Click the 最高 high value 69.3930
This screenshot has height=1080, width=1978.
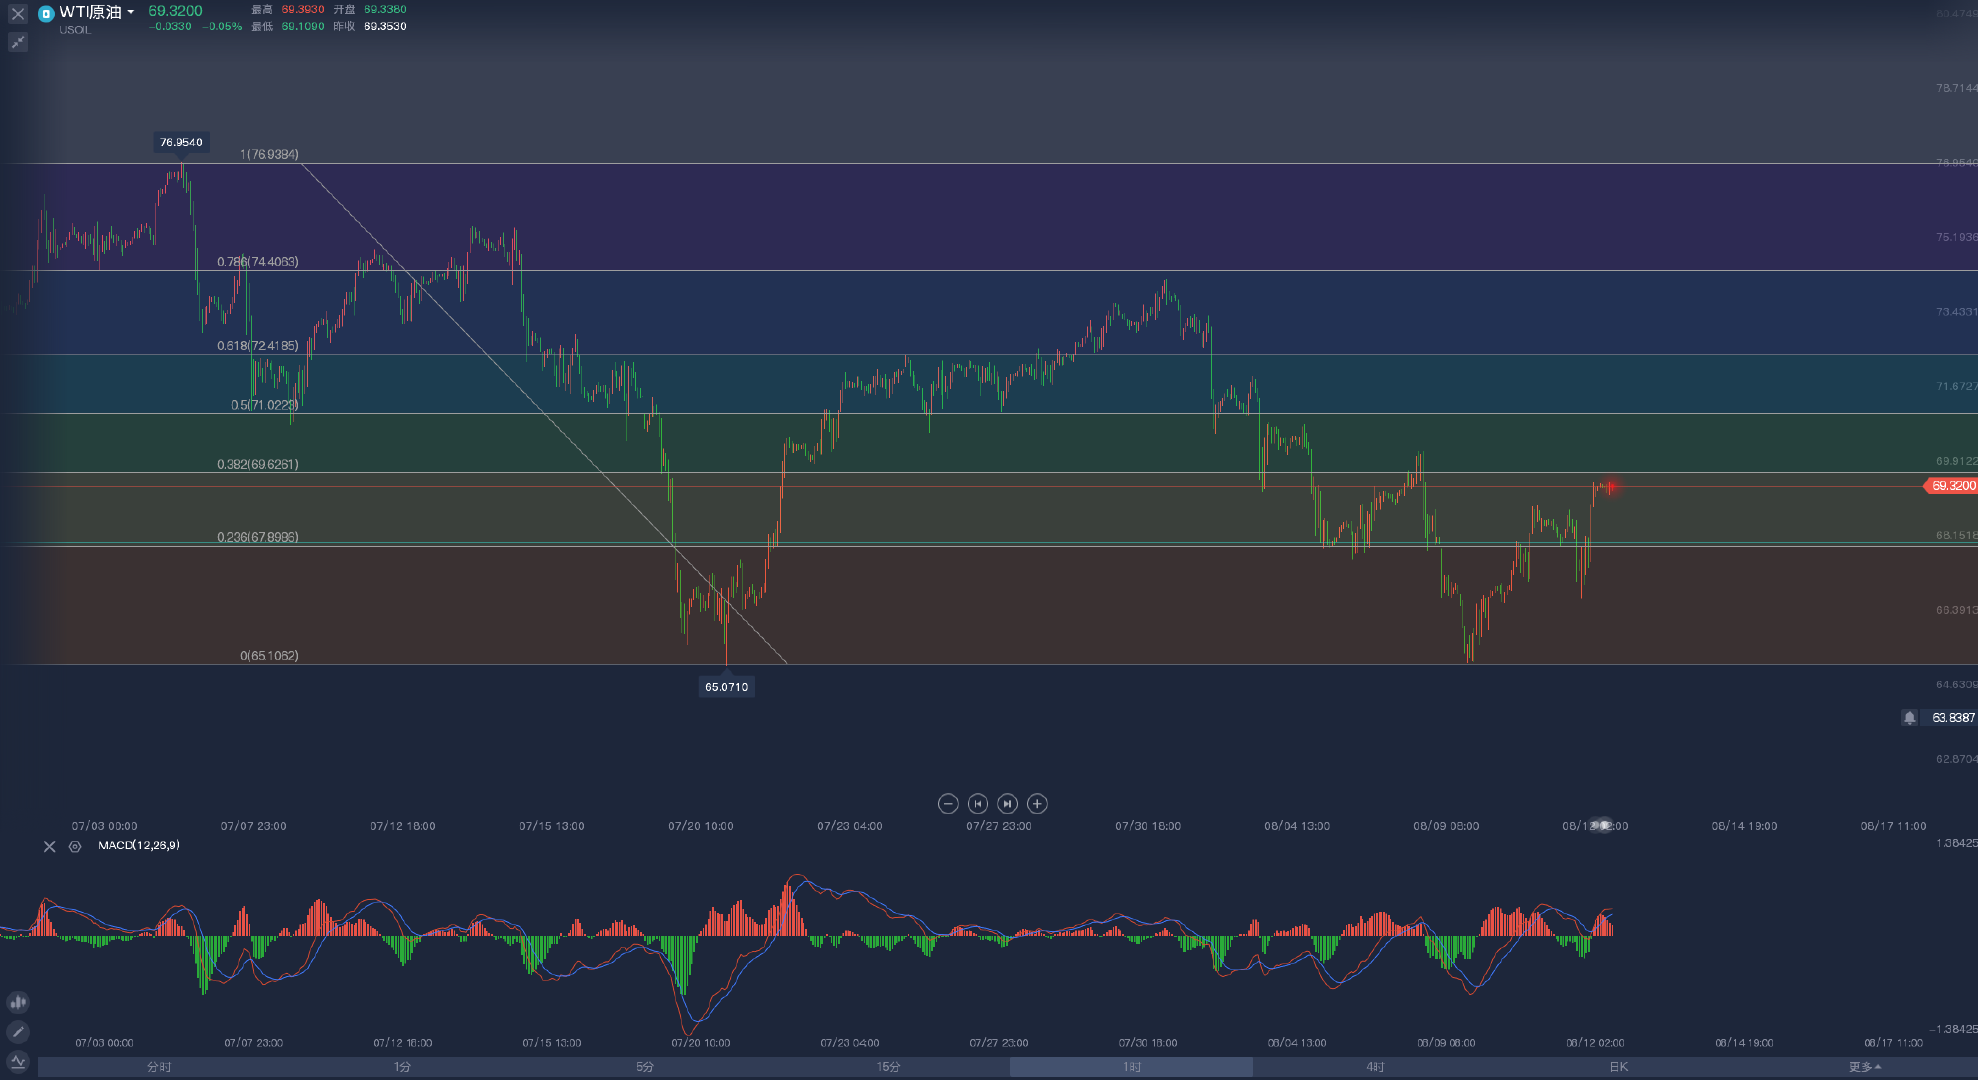pos(303,9)
